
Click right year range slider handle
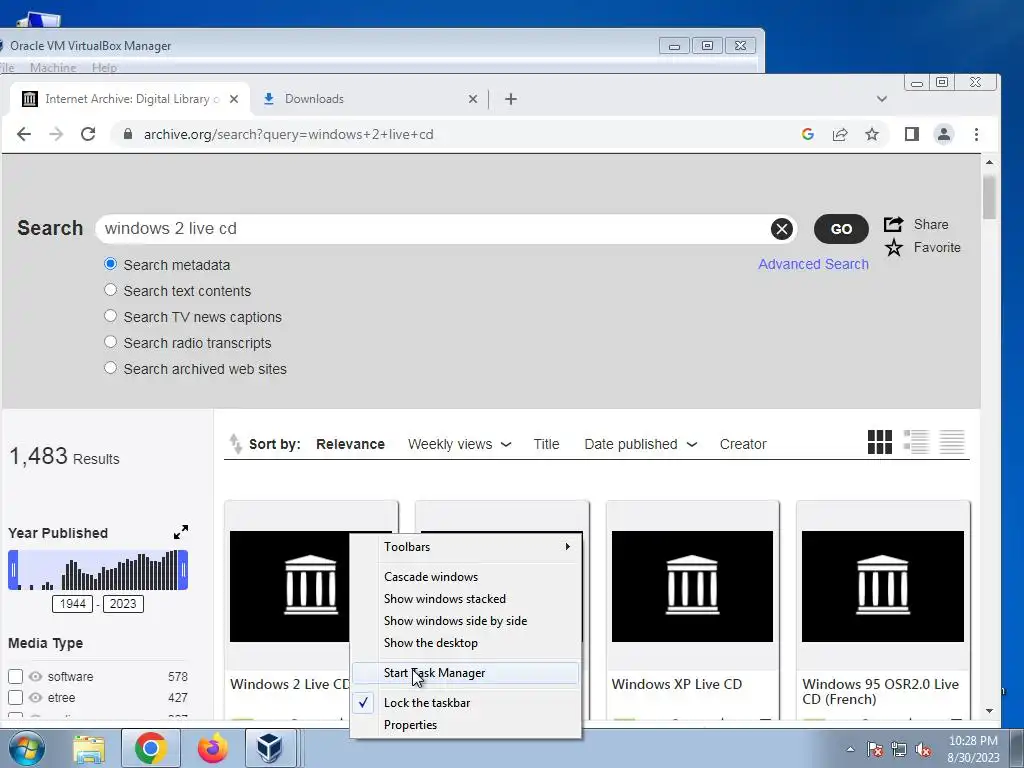click(184, 570)
